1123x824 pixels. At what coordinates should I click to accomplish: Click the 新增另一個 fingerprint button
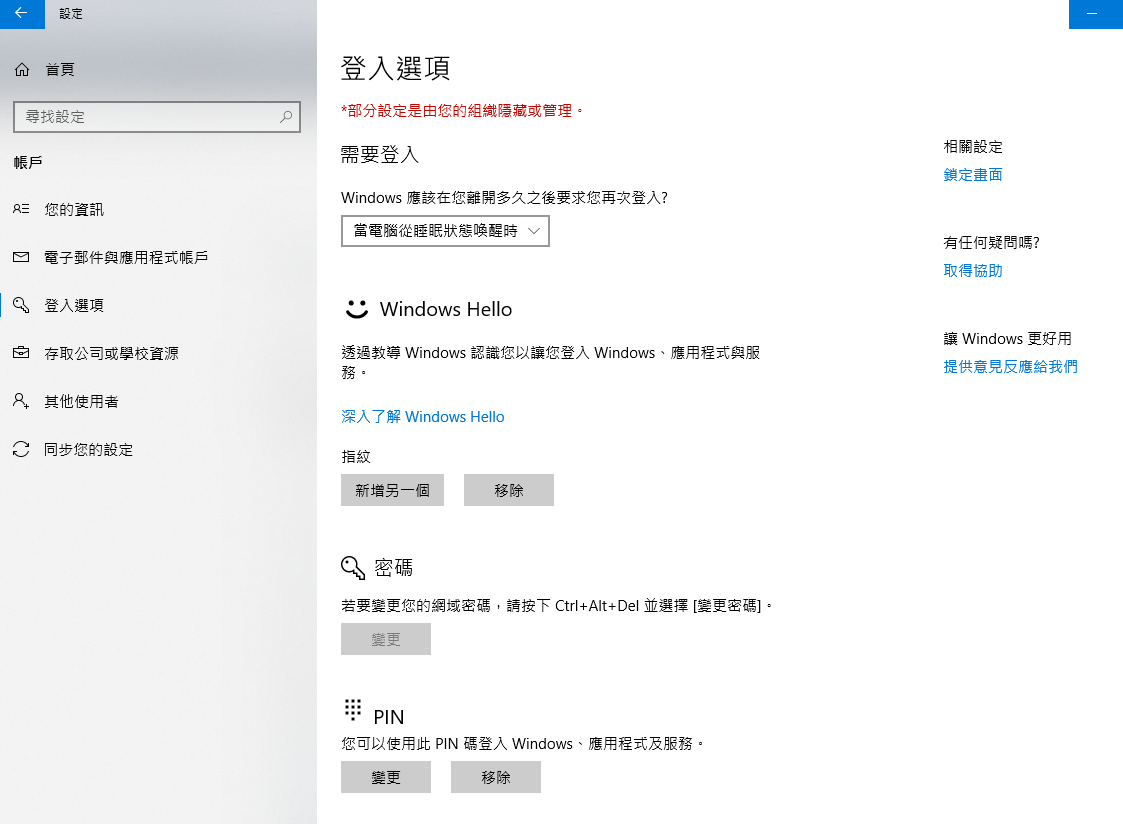click(x=392, y=490)
